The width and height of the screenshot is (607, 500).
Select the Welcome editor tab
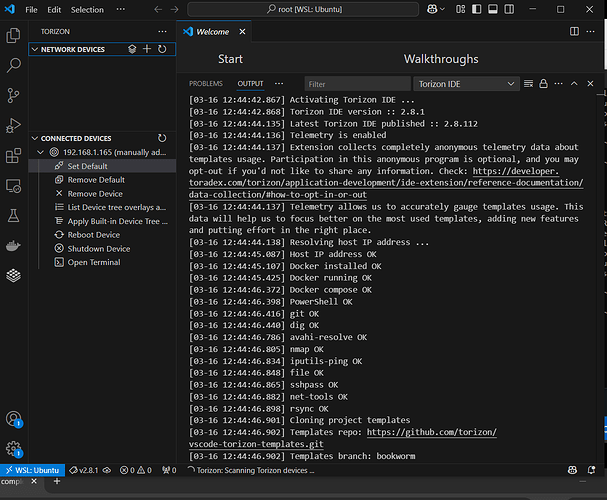[212, 32]
